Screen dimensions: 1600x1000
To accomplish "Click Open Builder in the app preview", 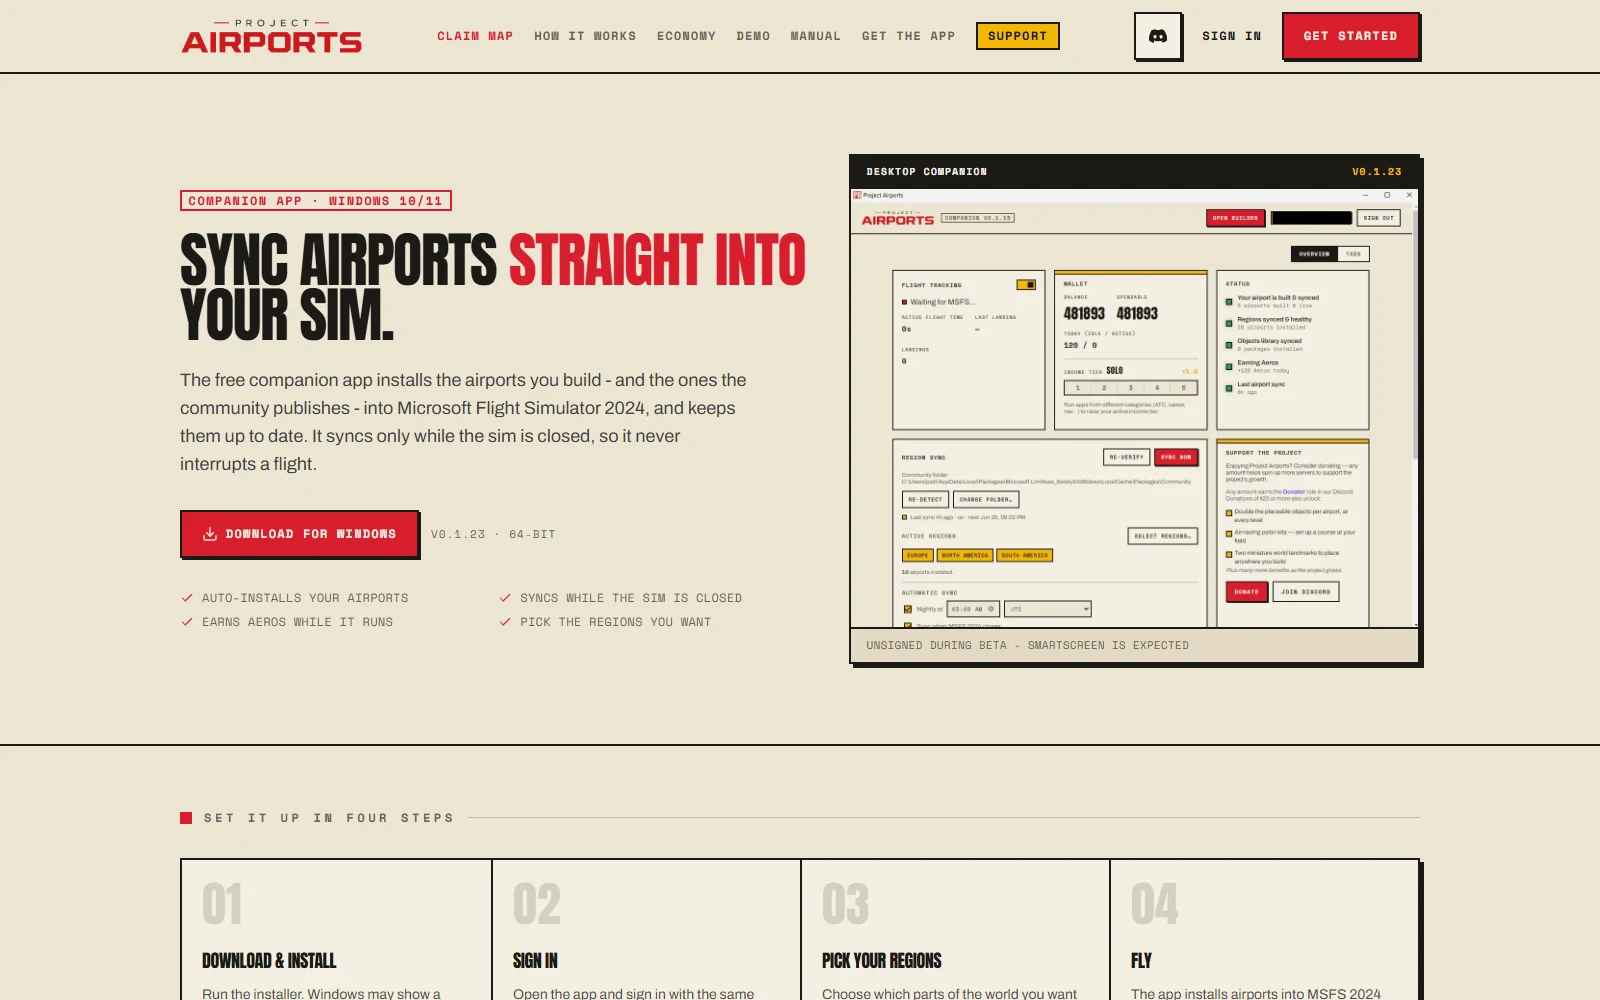I will 1235,218.
